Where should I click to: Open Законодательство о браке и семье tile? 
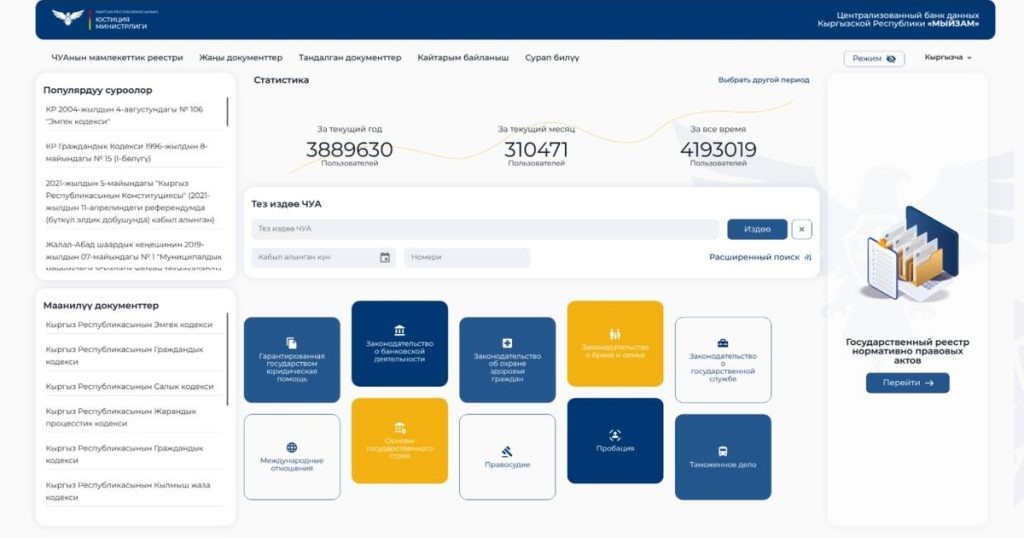(x=615, y=343)
